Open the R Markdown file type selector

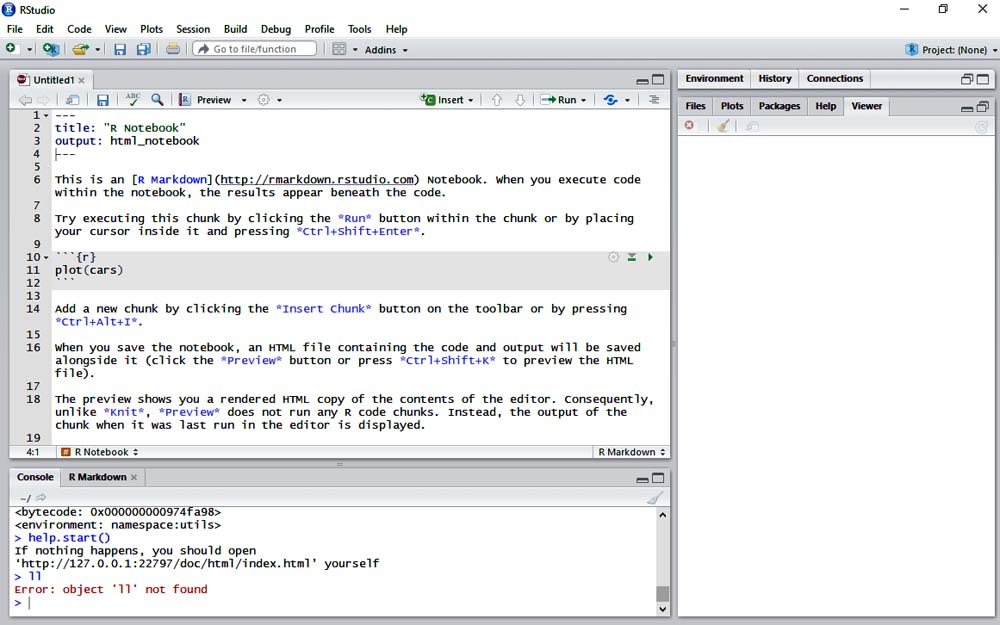tap(631, 452)
